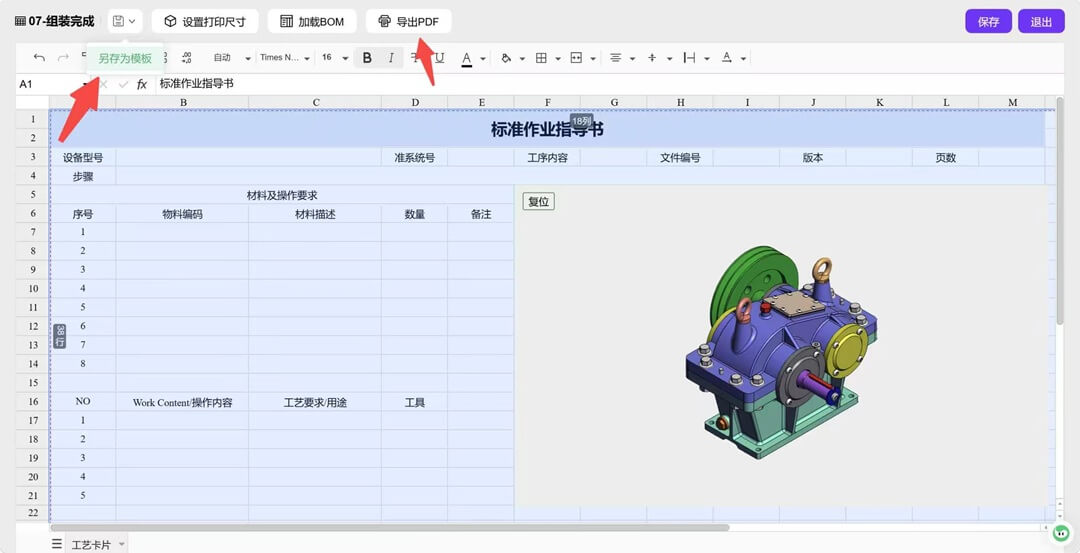Expand the borders options arrow
This screenshot has height=553, width=1080.
pos(557,59)
